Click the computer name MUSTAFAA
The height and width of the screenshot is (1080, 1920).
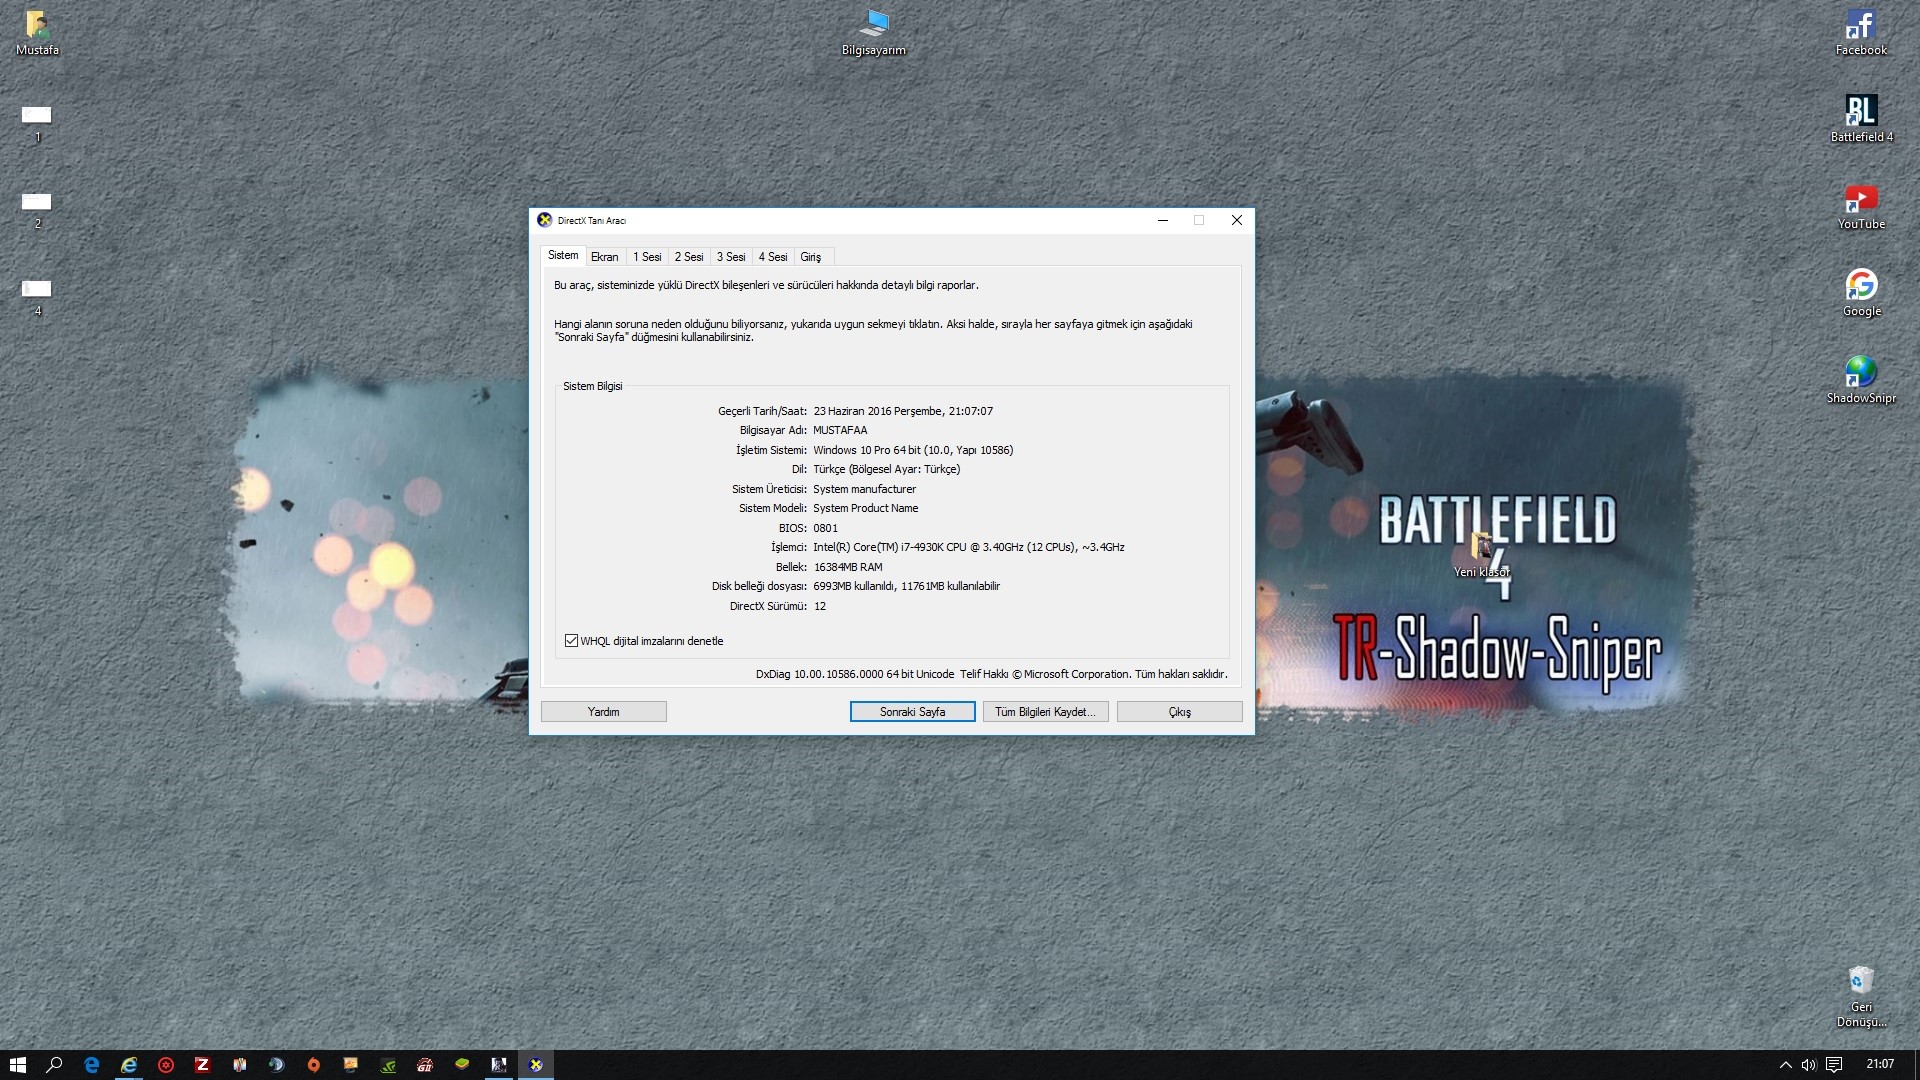[x=840, y=431]
